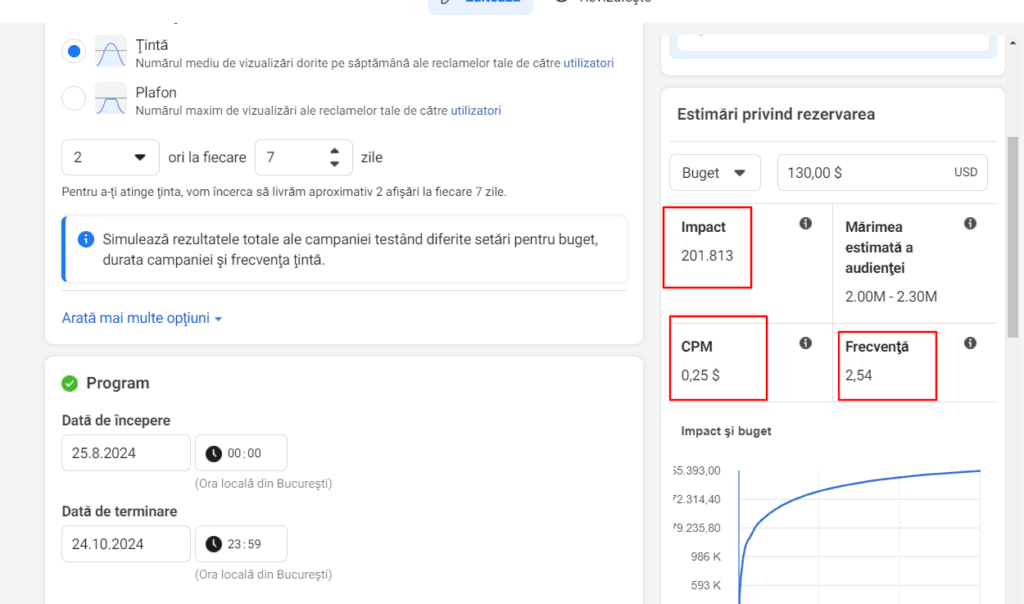Click the green checkmark beside Program
The image size is (1024, 604).
click(x=70, y=383)
